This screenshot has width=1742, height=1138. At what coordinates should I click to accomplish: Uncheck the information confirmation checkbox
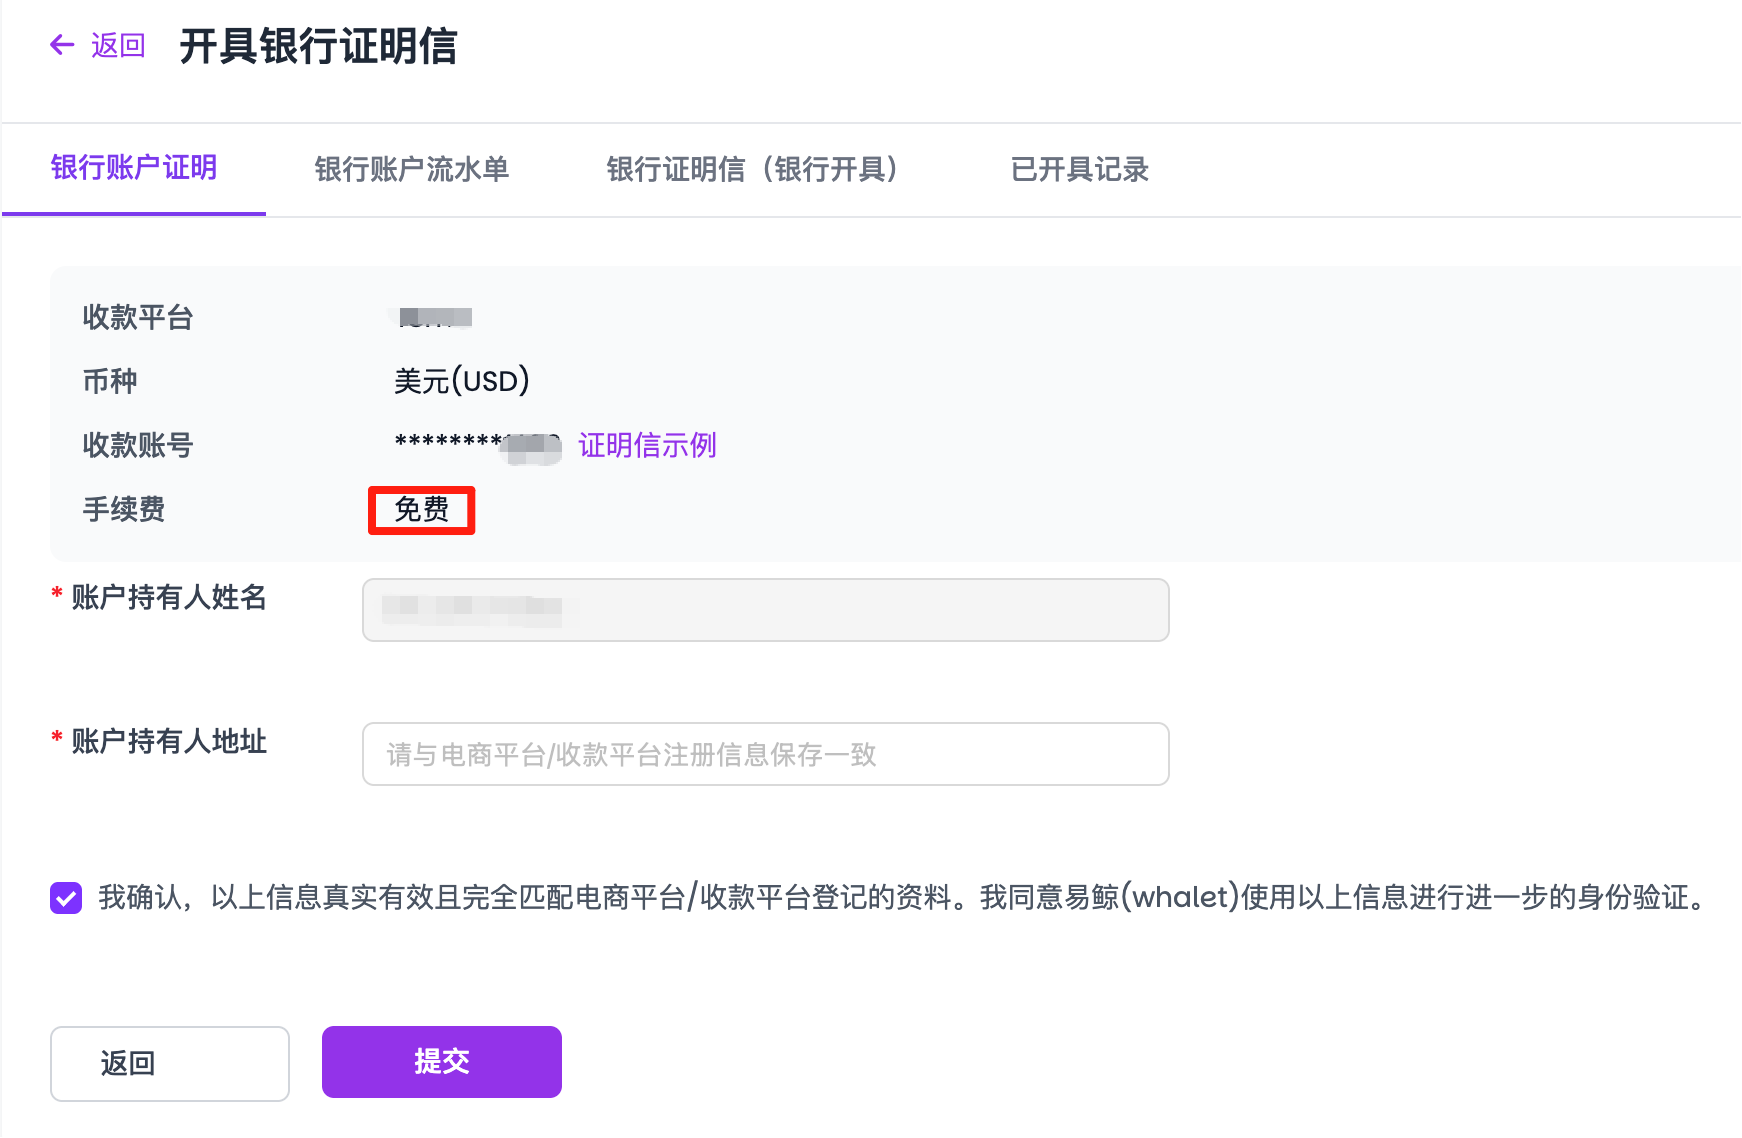(x=65, y=900)
